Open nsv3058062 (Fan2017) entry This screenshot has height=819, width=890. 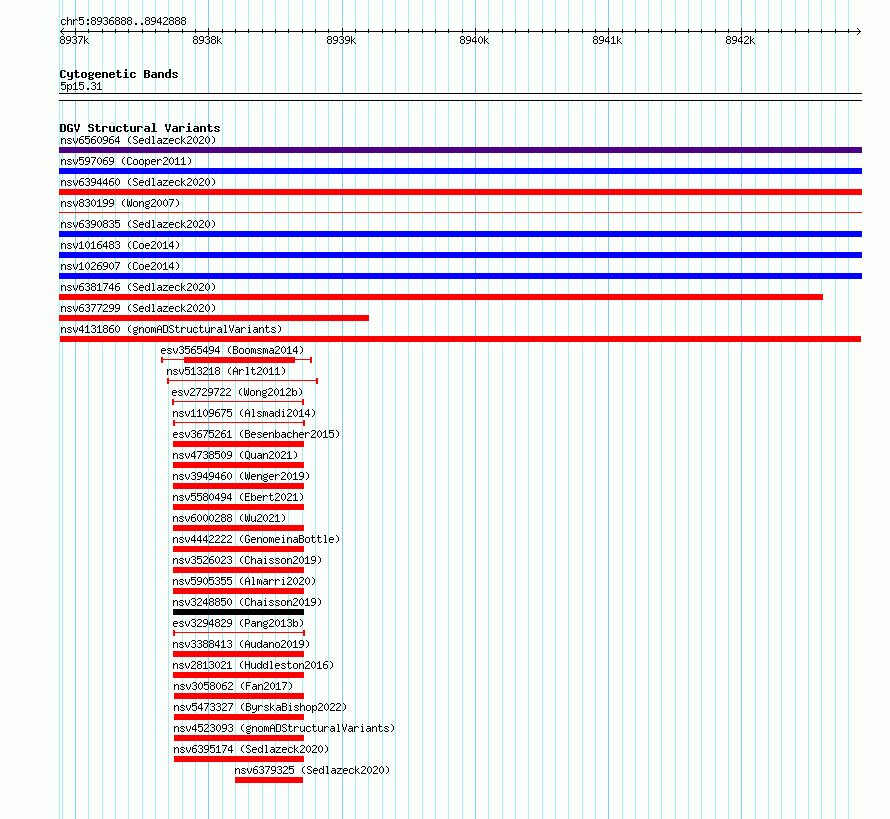tap(233, 686)
